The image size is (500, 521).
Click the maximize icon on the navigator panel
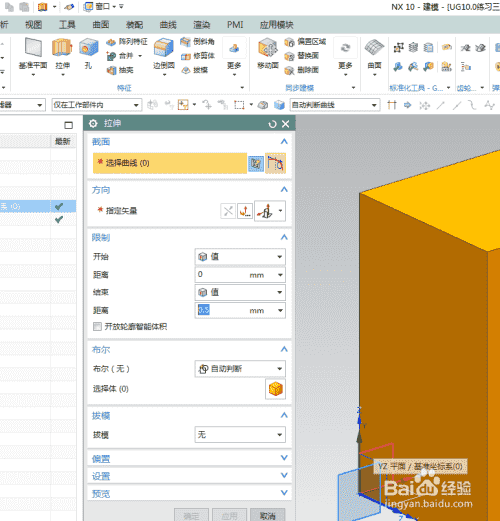point(68,125)
